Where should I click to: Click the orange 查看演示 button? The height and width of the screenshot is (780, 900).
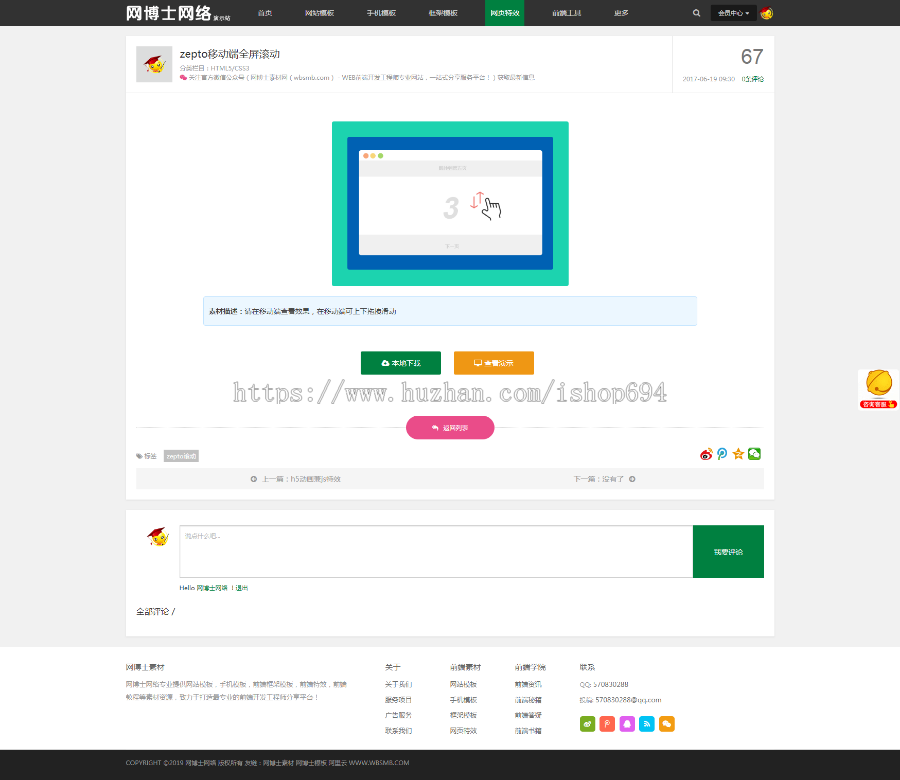(493, 363)
